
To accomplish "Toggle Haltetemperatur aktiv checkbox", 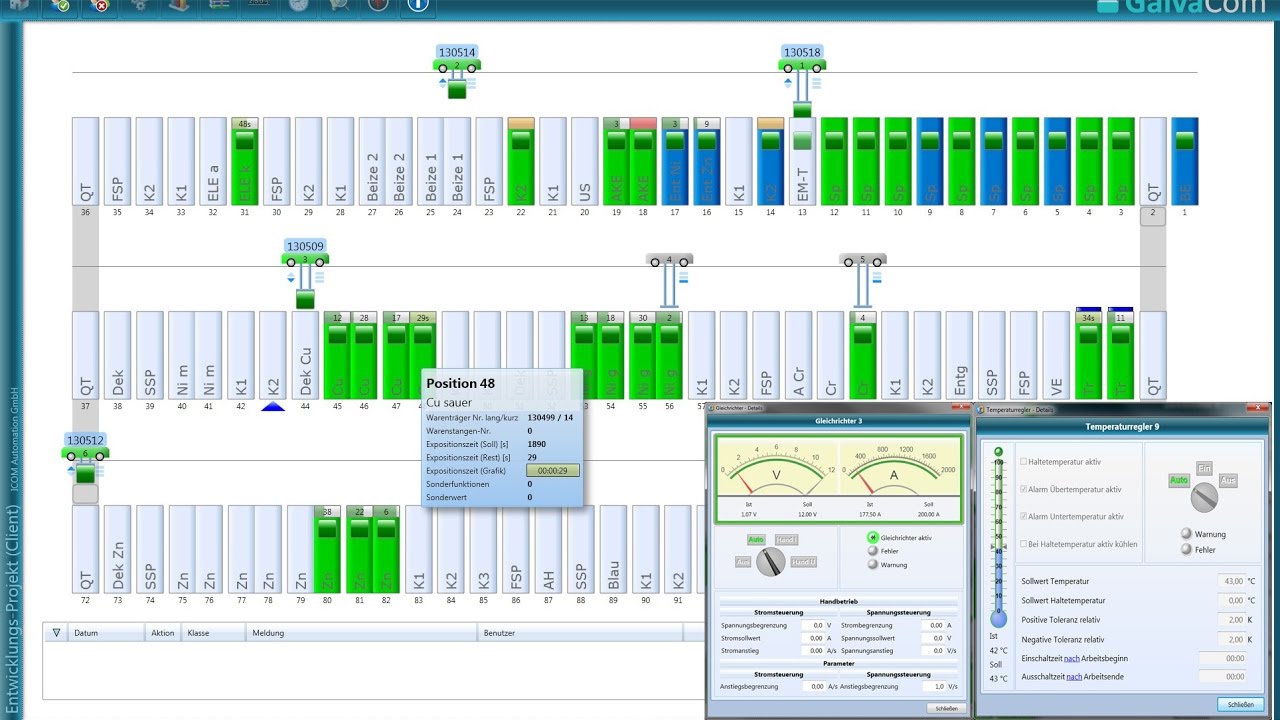I will (1023, 461).
